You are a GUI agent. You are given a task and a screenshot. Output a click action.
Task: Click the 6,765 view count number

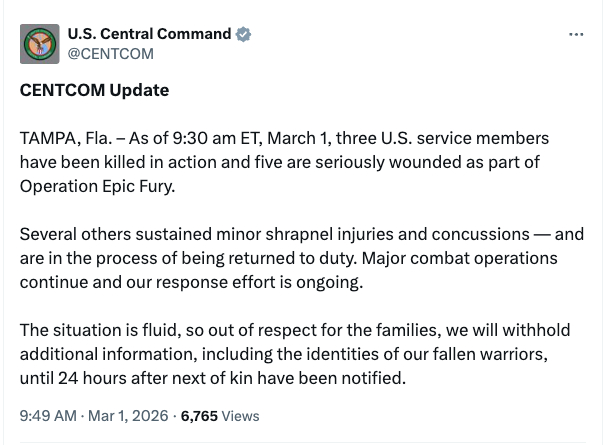(x=201, y=415)
